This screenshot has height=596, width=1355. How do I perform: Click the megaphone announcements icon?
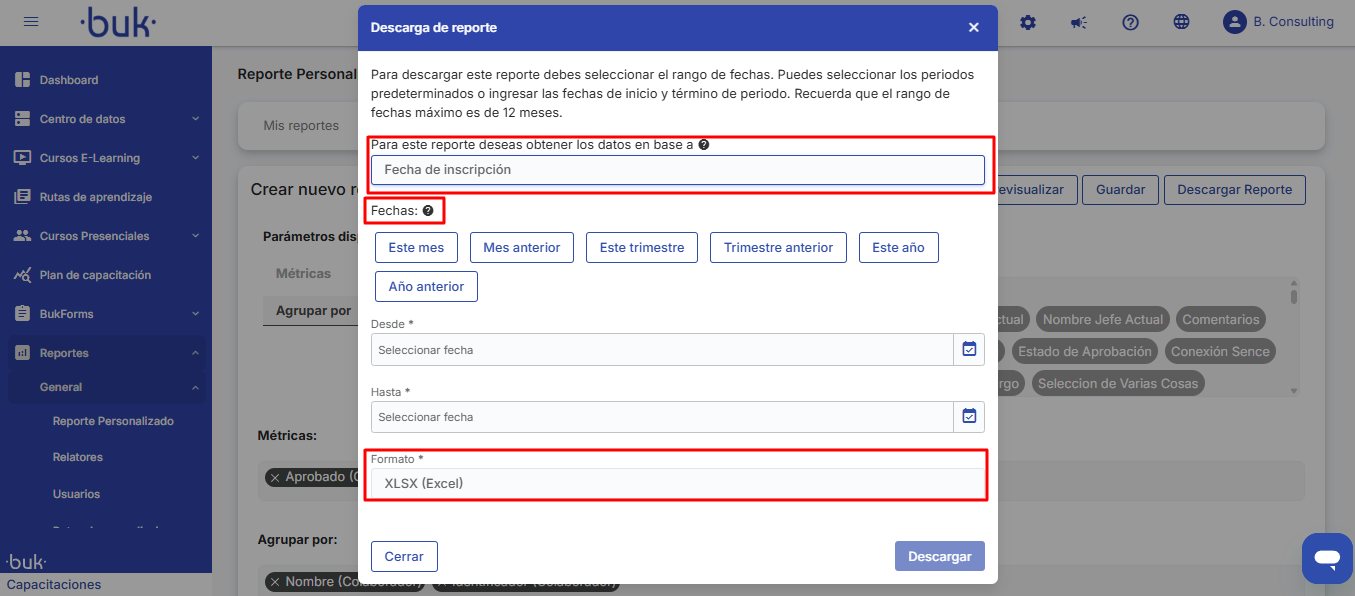[x=1079, y=22]
